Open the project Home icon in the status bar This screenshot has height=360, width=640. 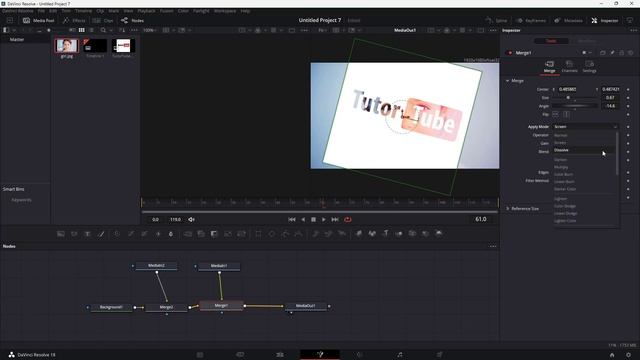[612, 355]
